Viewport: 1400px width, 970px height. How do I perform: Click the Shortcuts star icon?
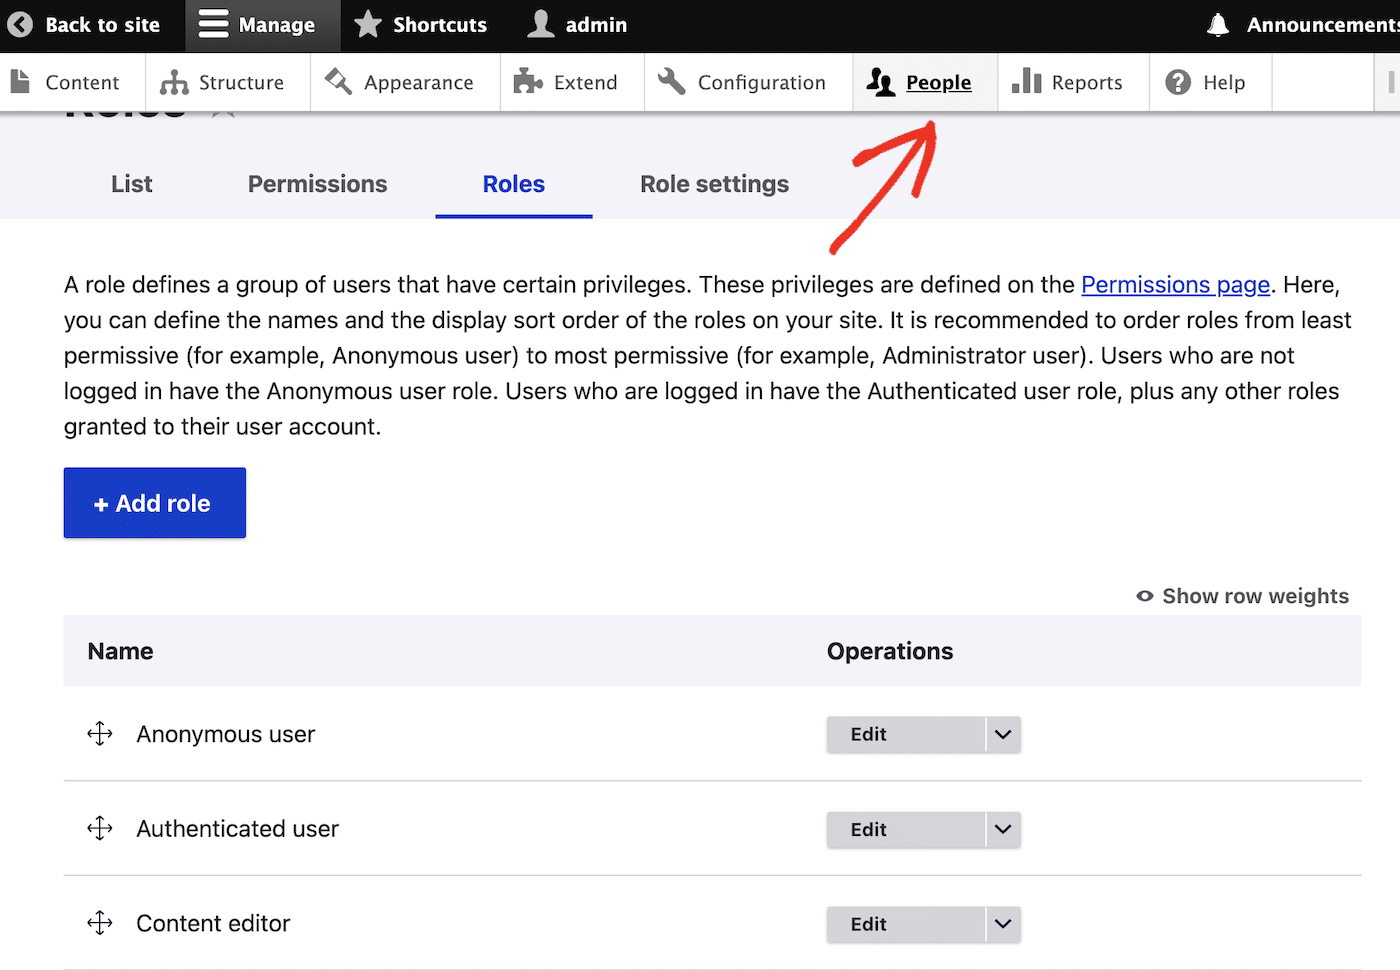[369, 24]
